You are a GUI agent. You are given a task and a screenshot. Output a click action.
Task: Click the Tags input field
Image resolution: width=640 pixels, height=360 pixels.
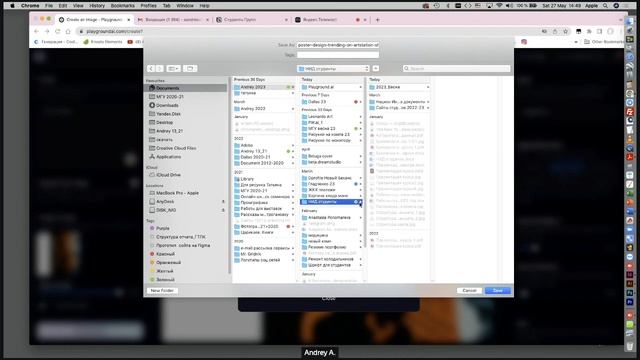[338, 55]
